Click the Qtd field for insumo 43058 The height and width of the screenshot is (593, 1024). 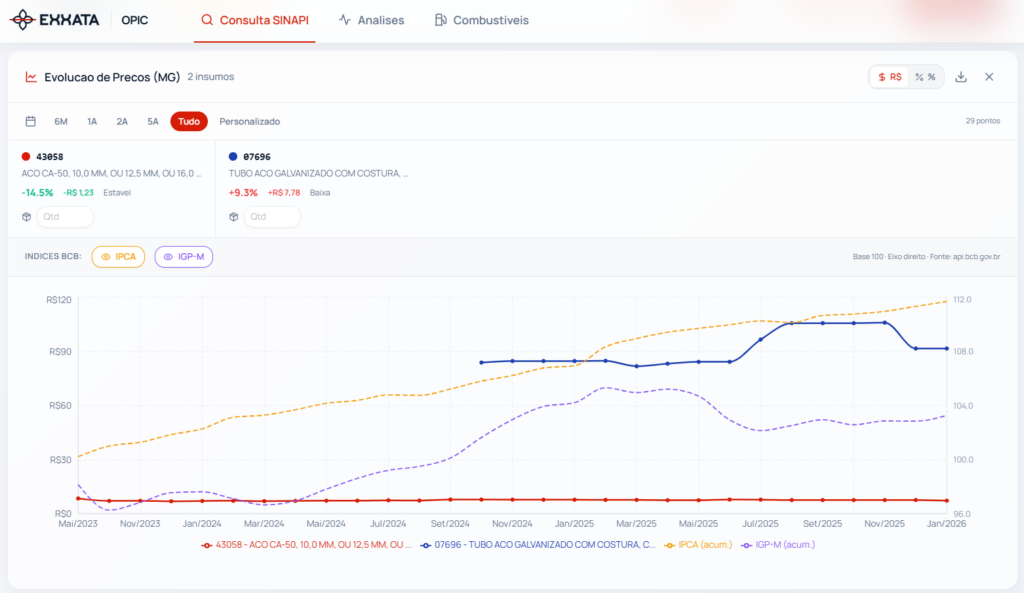(x=65, y=217)
